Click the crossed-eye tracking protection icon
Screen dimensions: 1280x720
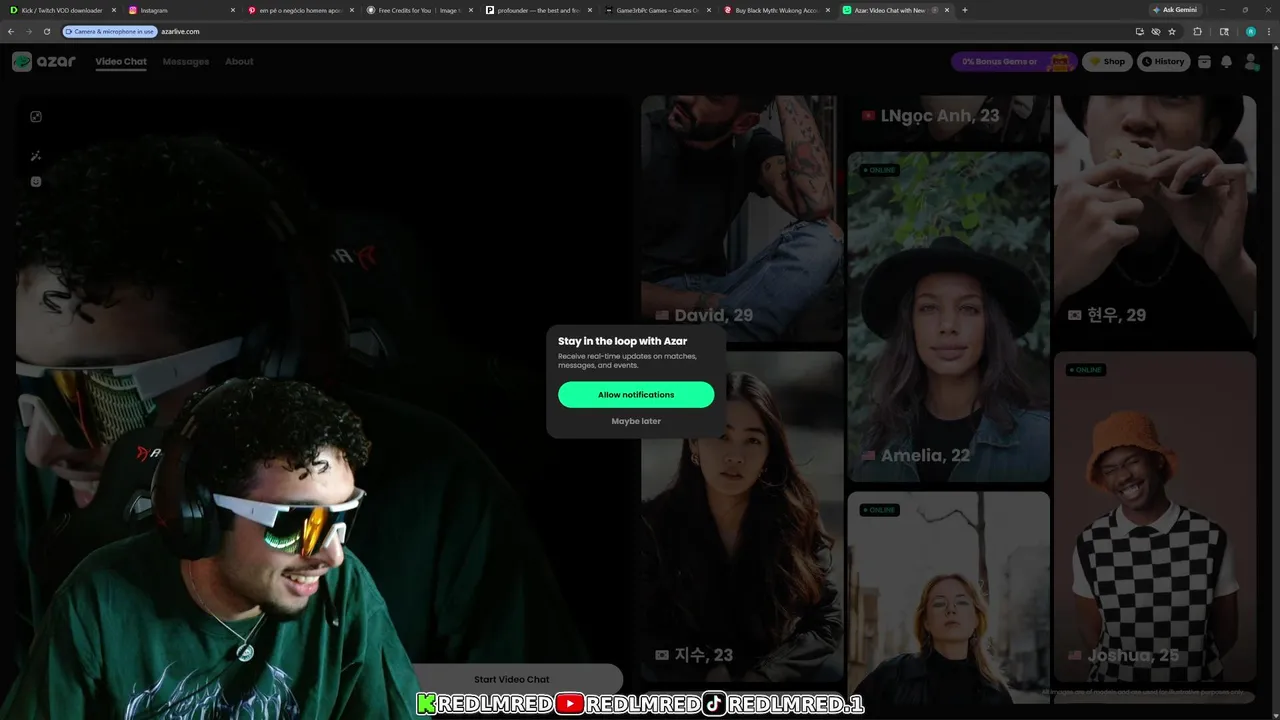pos(1155,31)
